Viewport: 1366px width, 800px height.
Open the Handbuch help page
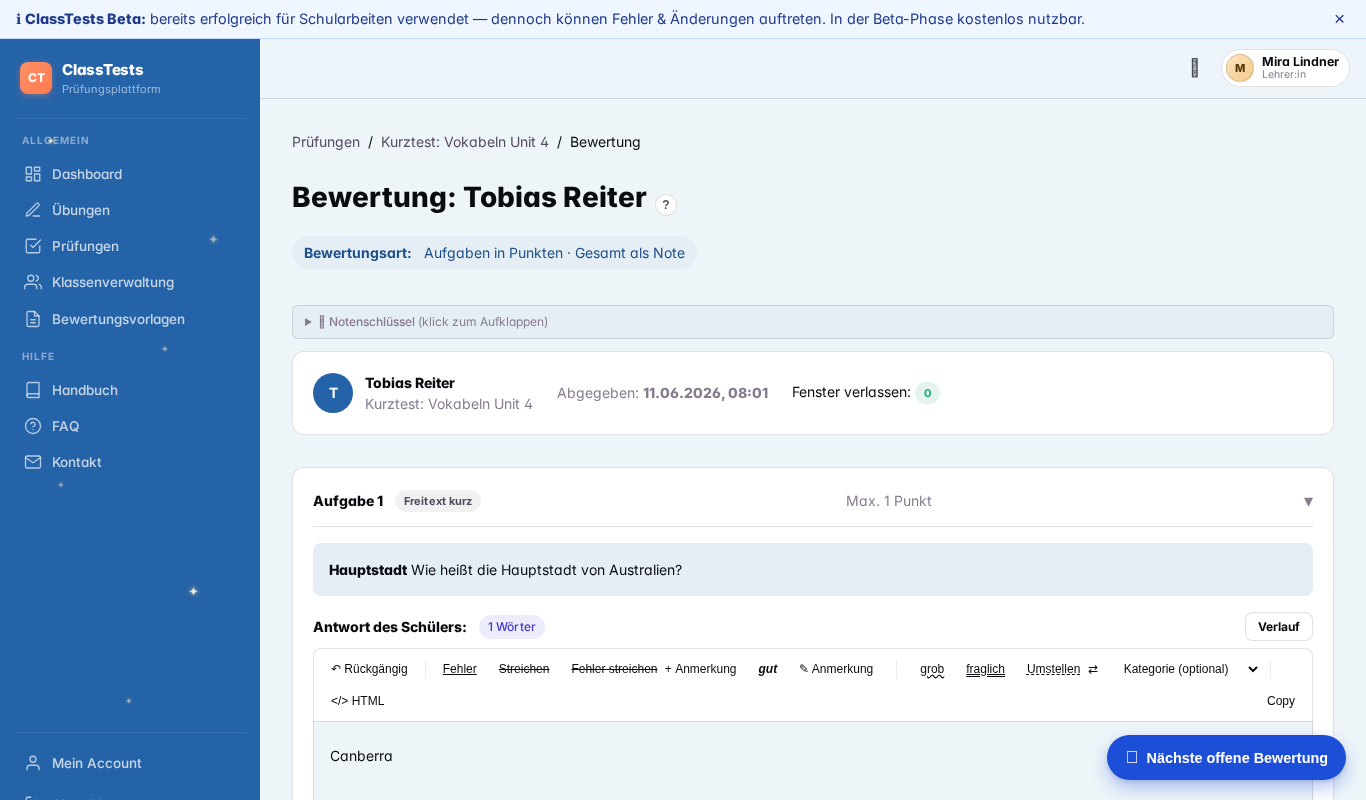coord(130,390)
